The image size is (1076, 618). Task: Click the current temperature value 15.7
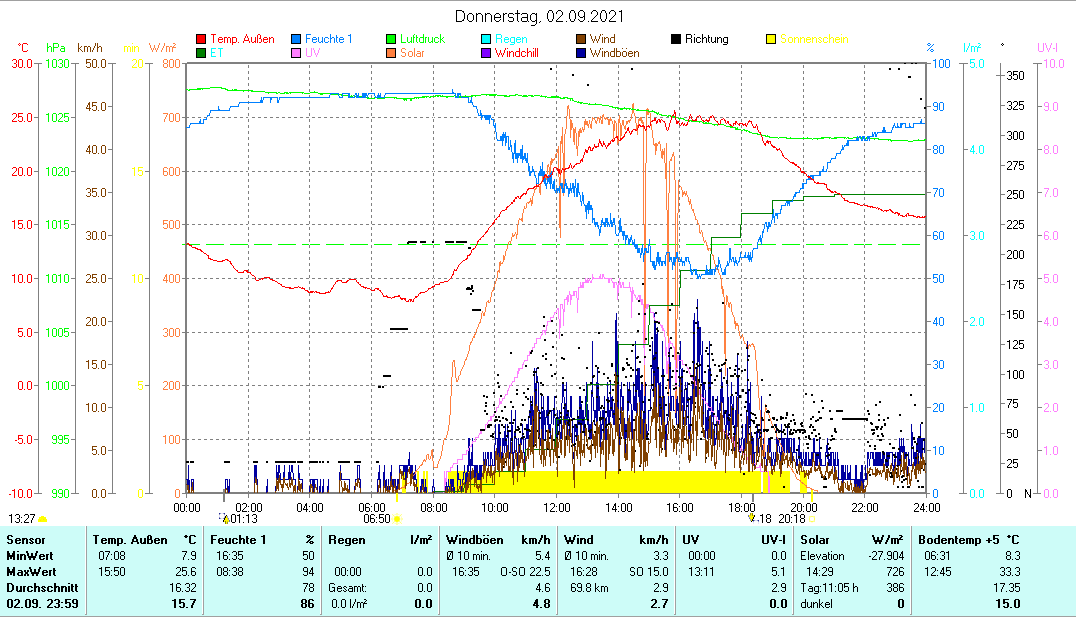click(x=184, y=604)
